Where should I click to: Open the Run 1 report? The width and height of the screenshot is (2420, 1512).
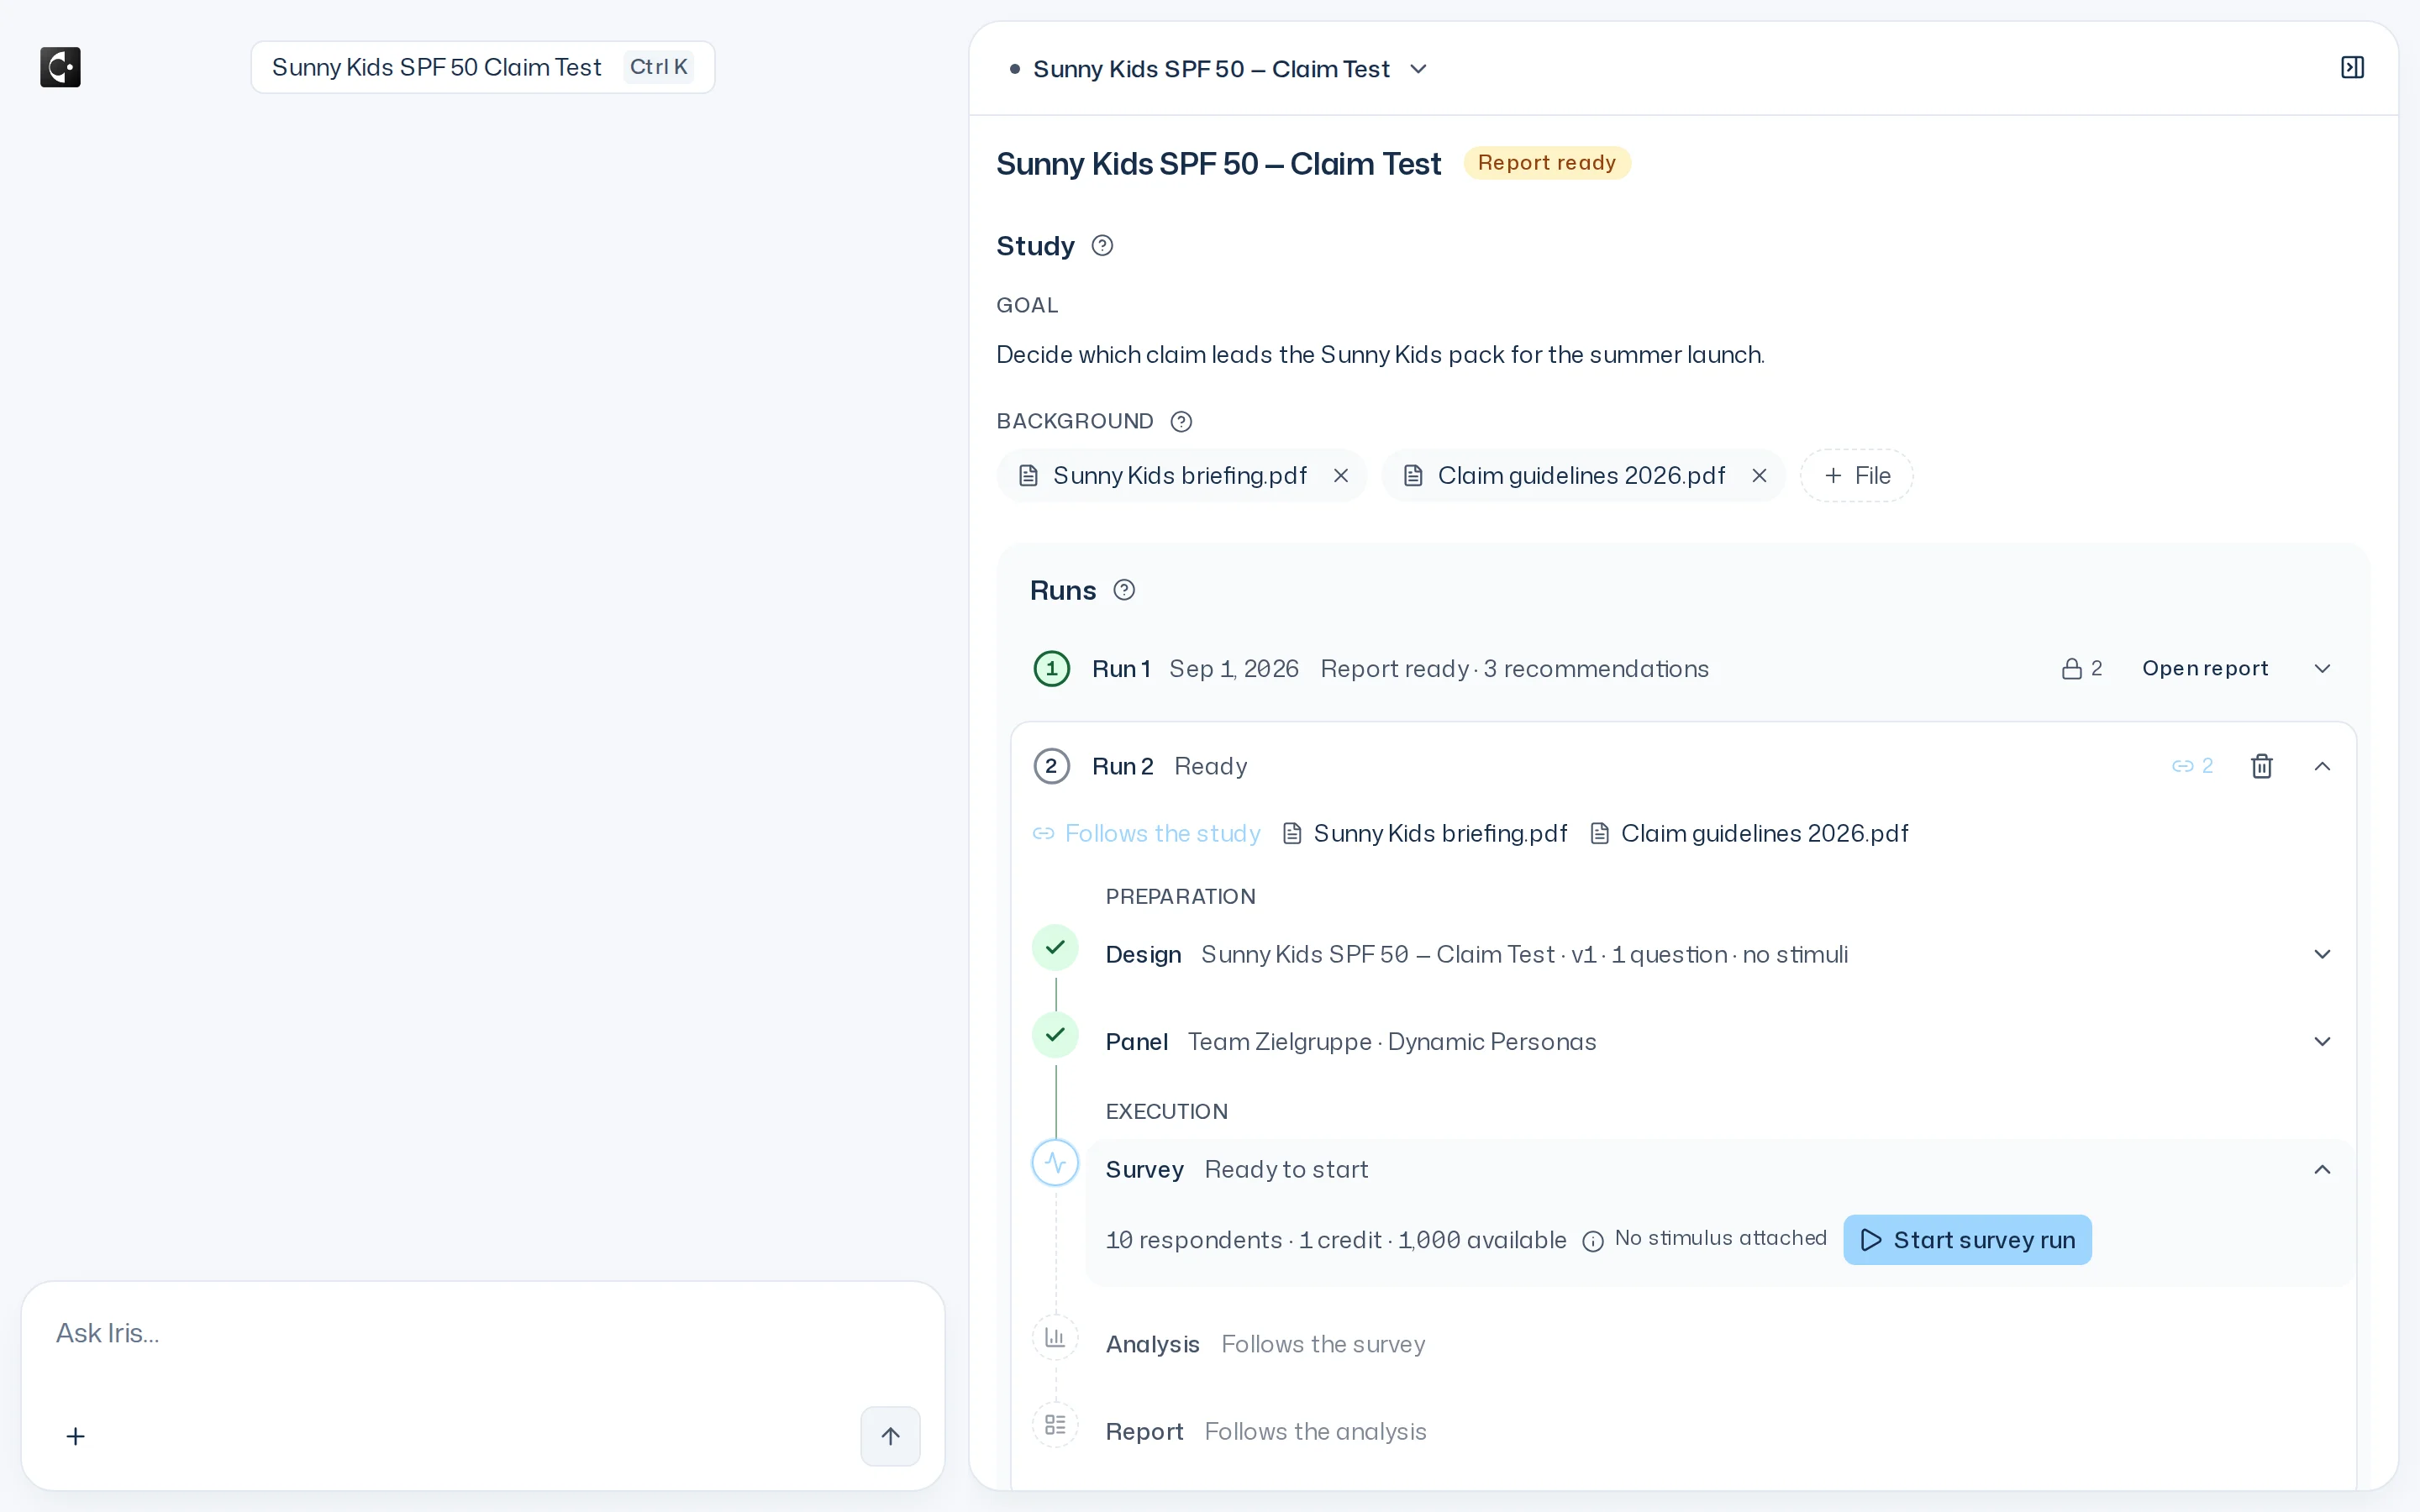(x=2204, y=668)
